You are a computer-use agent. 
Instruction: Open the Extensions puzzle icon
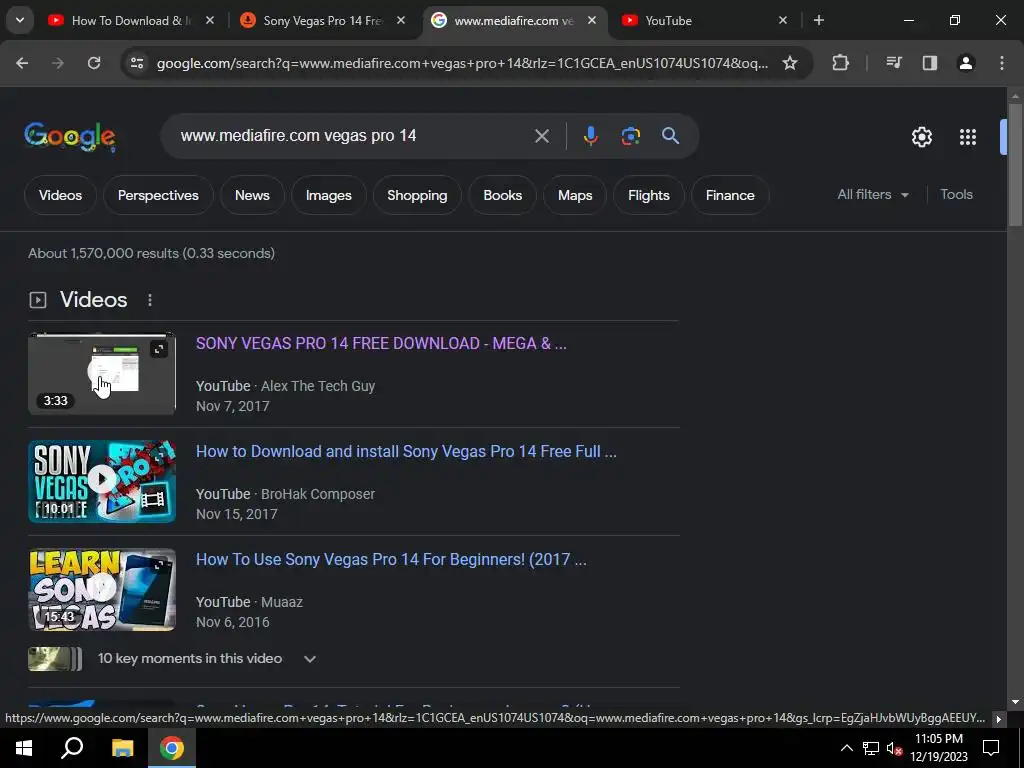[840, 63]
